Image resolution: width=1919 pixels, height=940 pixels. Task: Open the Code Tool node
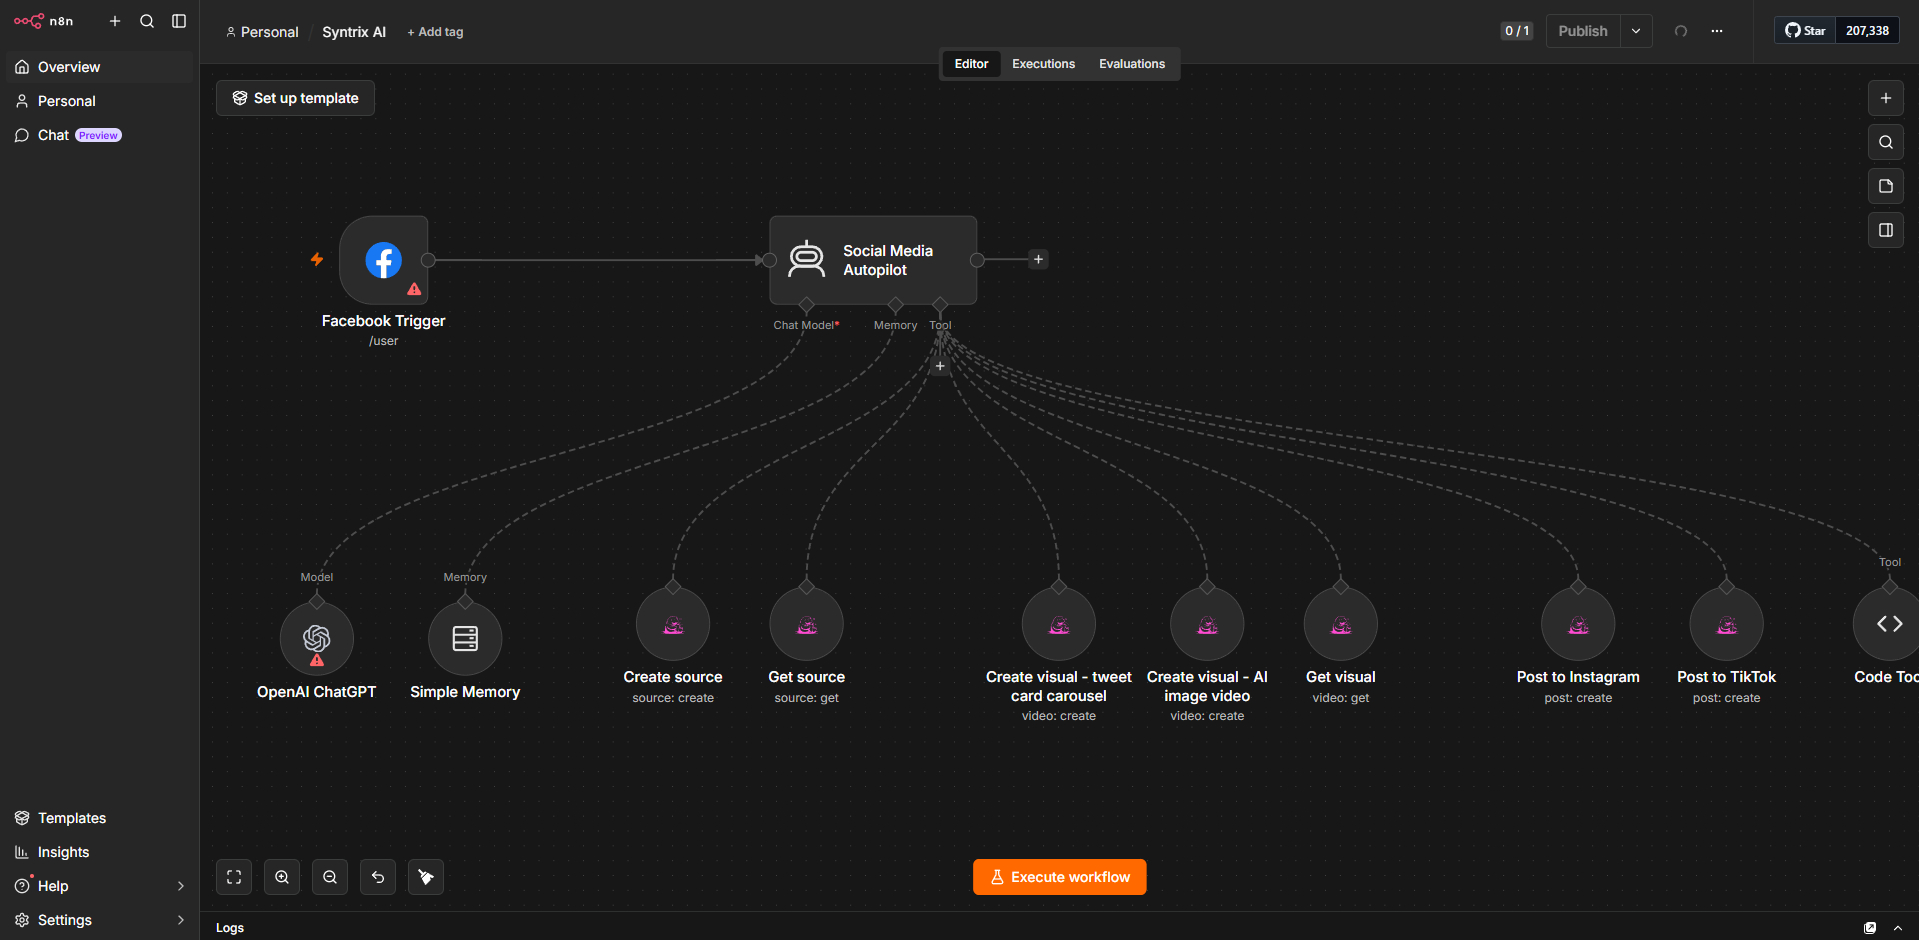coord(1888,624)
